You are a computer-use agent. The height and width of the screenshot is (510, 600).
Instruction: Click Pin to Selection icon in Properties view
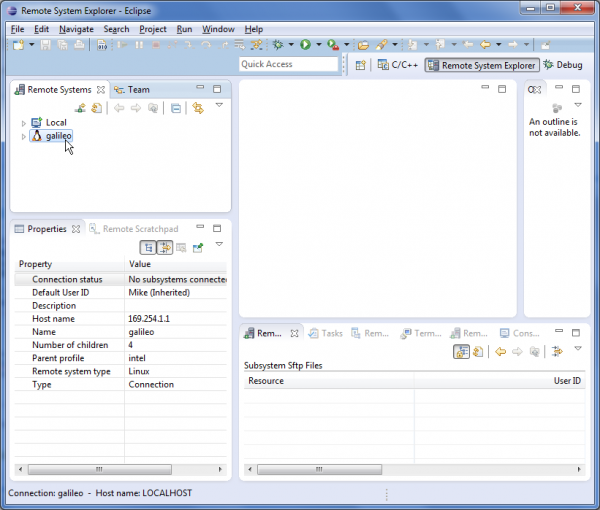point(198,248)
